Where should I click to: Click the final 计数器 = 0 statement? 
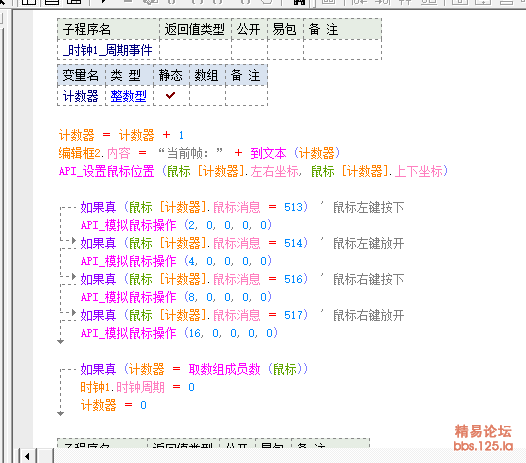114,405
